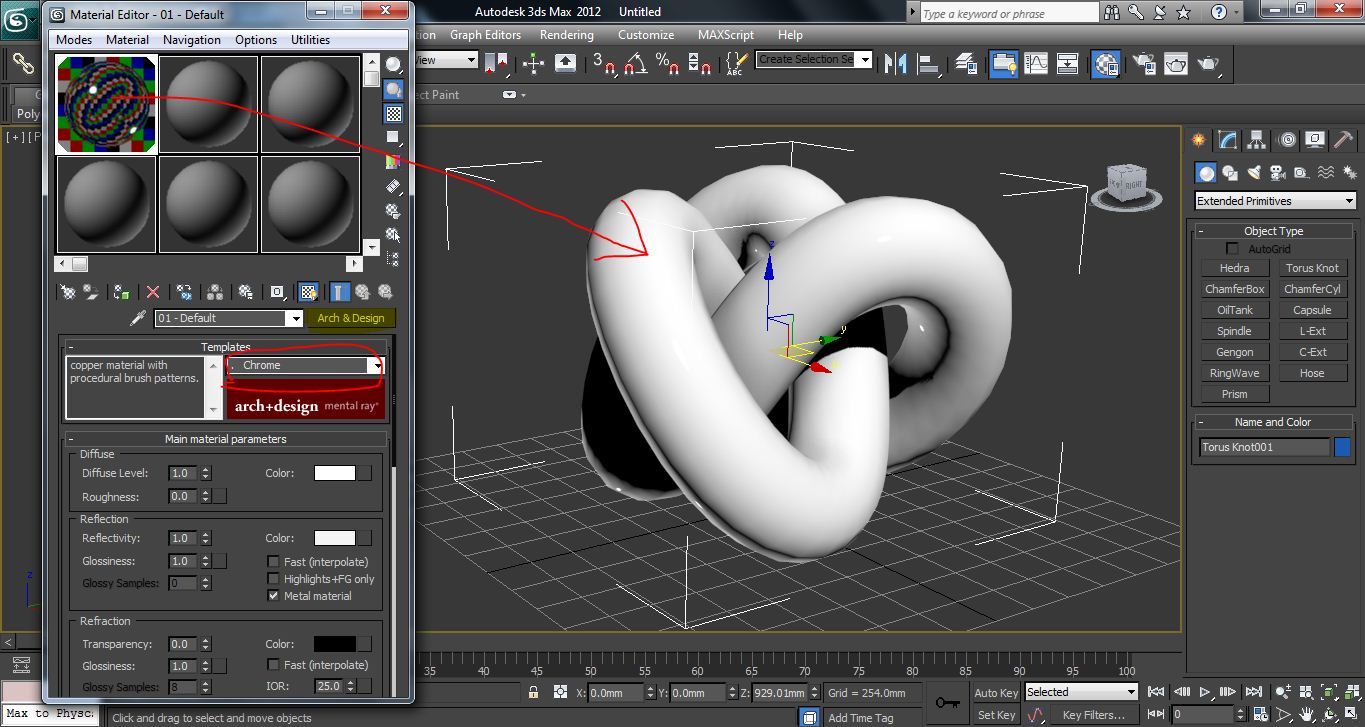Select the Cameras category icon
Image resolution: width=1365 pixels, height=727 pixels.
(1276, 172)
